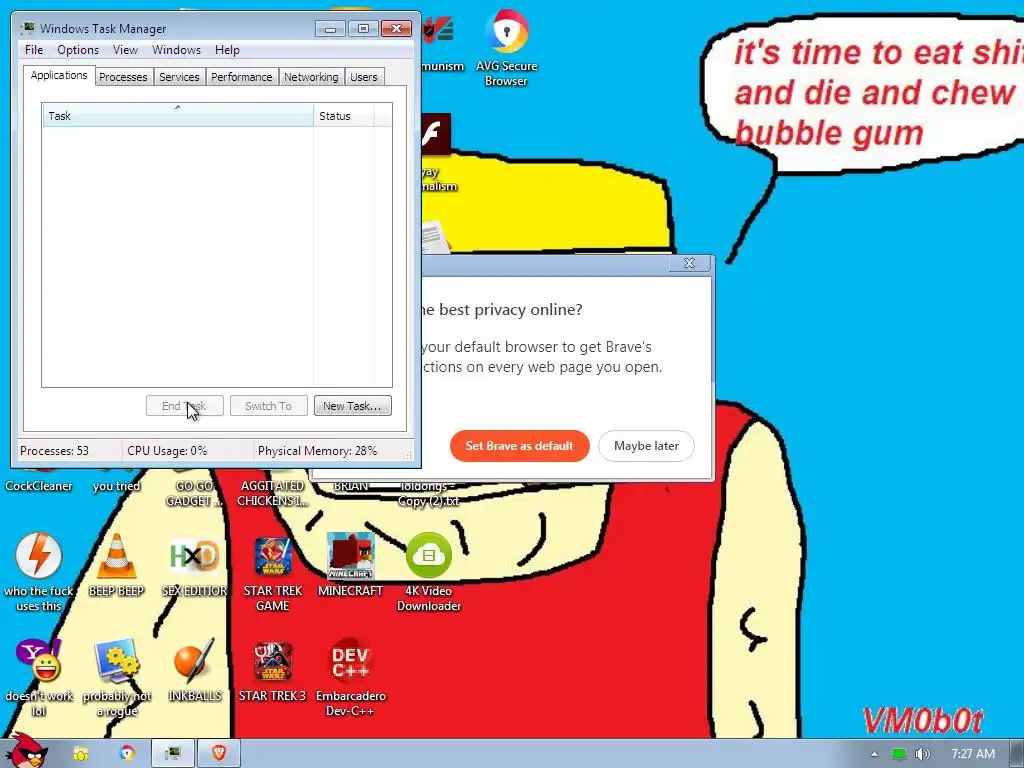Image resolution: width=1024 pixels, height=768 pixels.
Task: Open the MINECRAFT desktop icon
Action: [x=350, y=565]
